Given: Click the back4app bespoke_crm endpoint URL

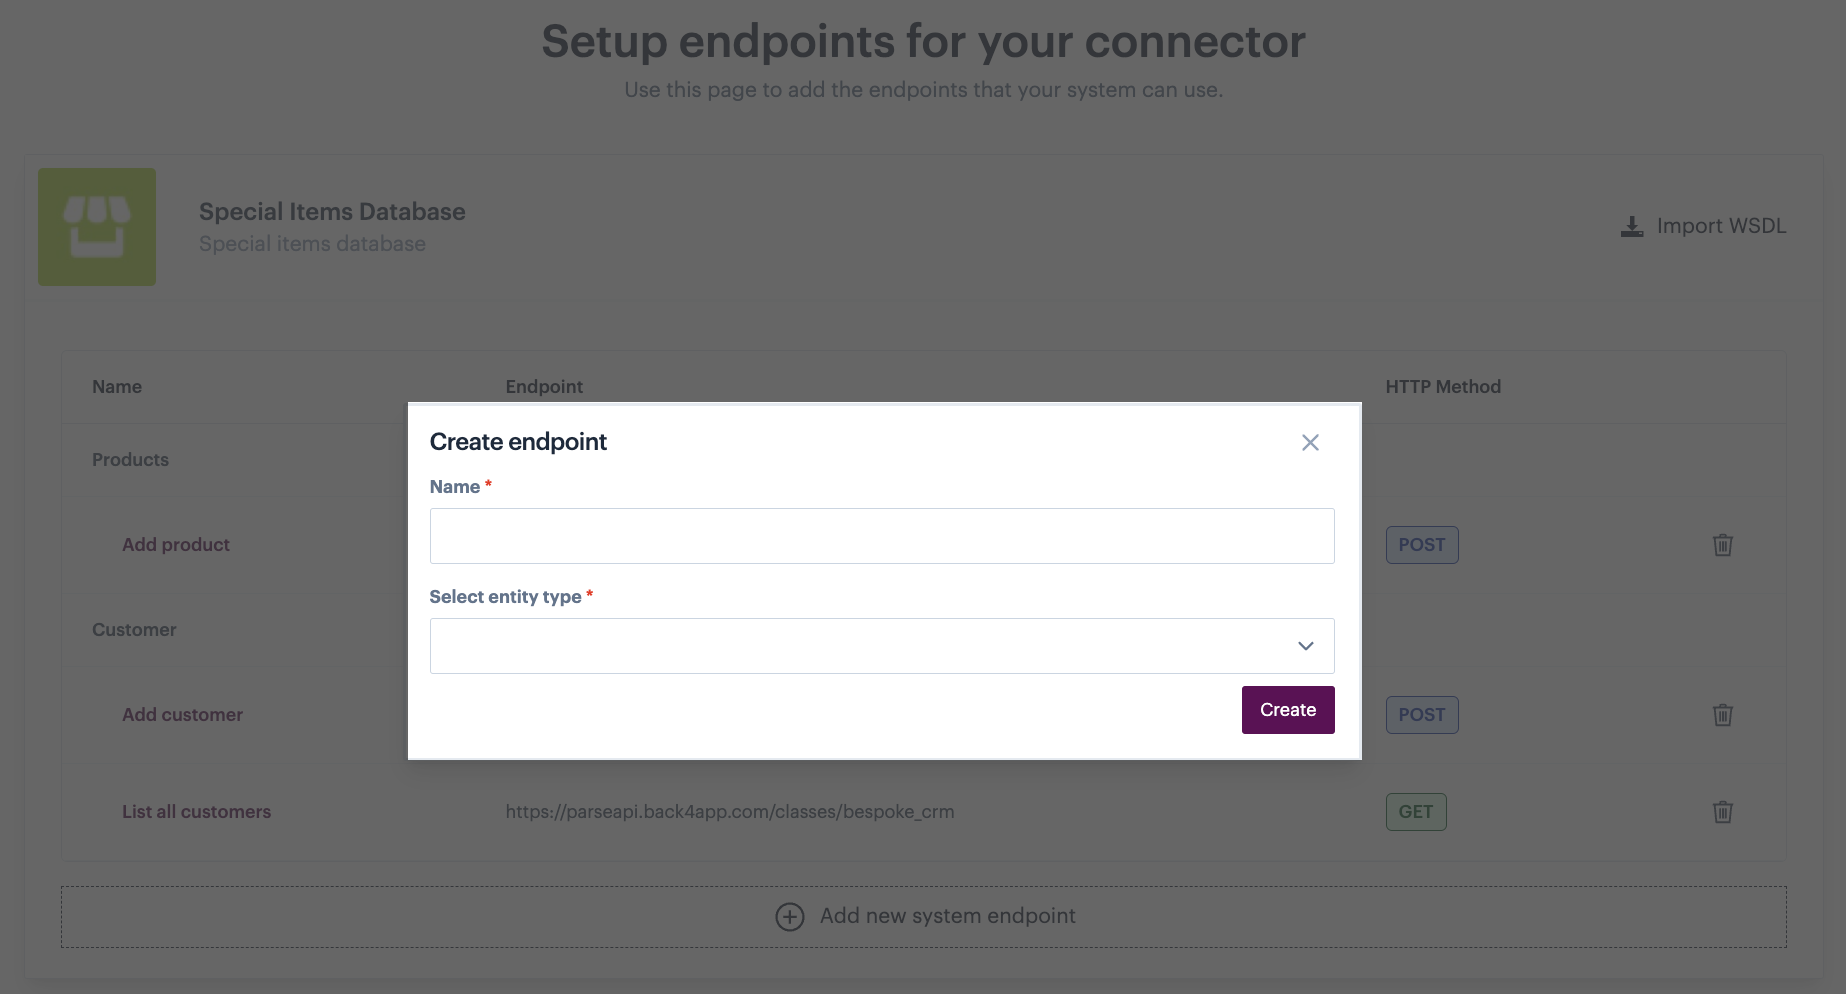Looking at the screenshot, I should [x=730, y=812].
